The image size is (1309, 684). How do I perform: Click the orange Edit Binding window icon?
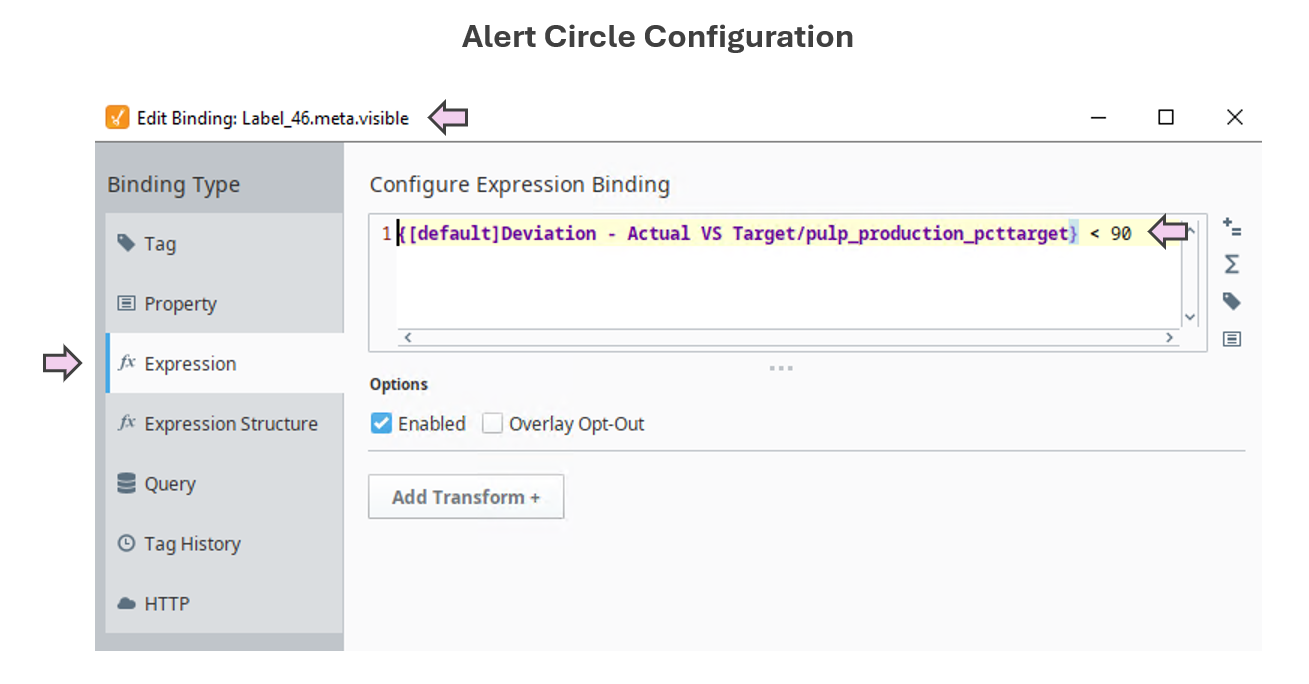pyautogui.click(x=117, y=118)
